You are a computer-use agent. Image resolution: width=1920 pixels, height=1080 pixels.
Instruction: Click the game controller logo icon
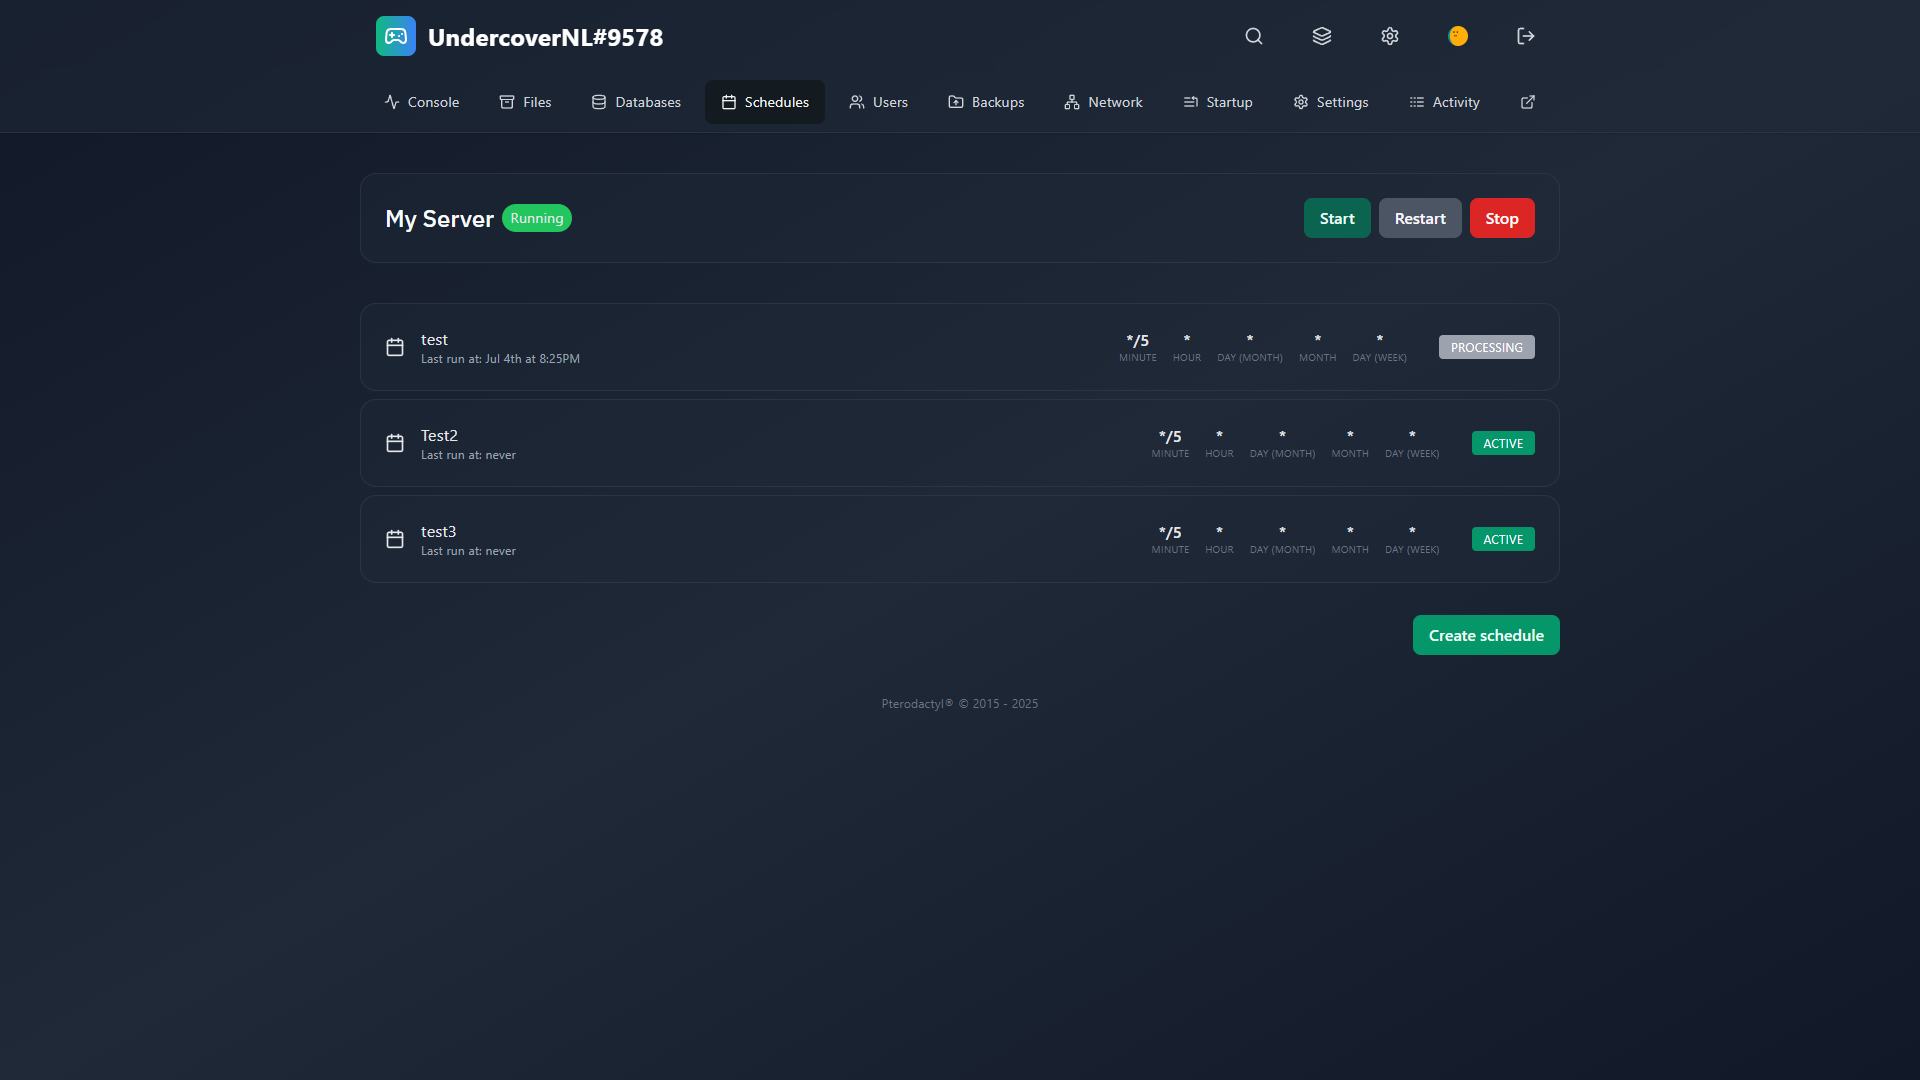tap(396, 36)
